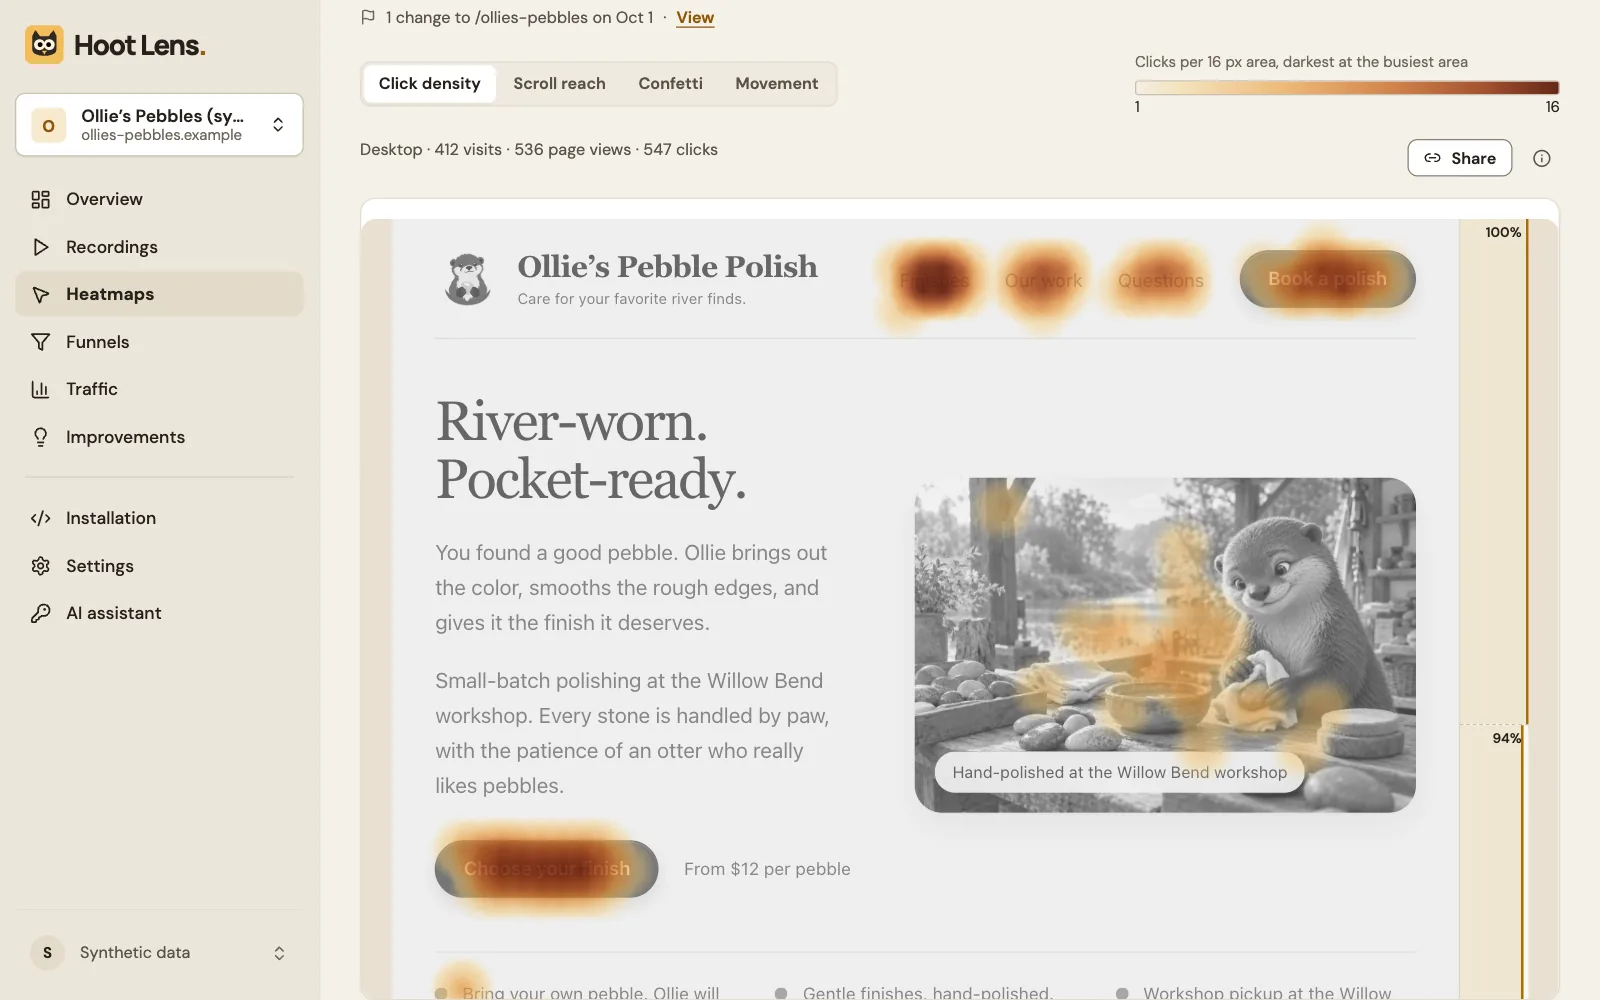Click Choose your finish button in preview
The width and height of the screenshot is (1600, 1000).
546,869
